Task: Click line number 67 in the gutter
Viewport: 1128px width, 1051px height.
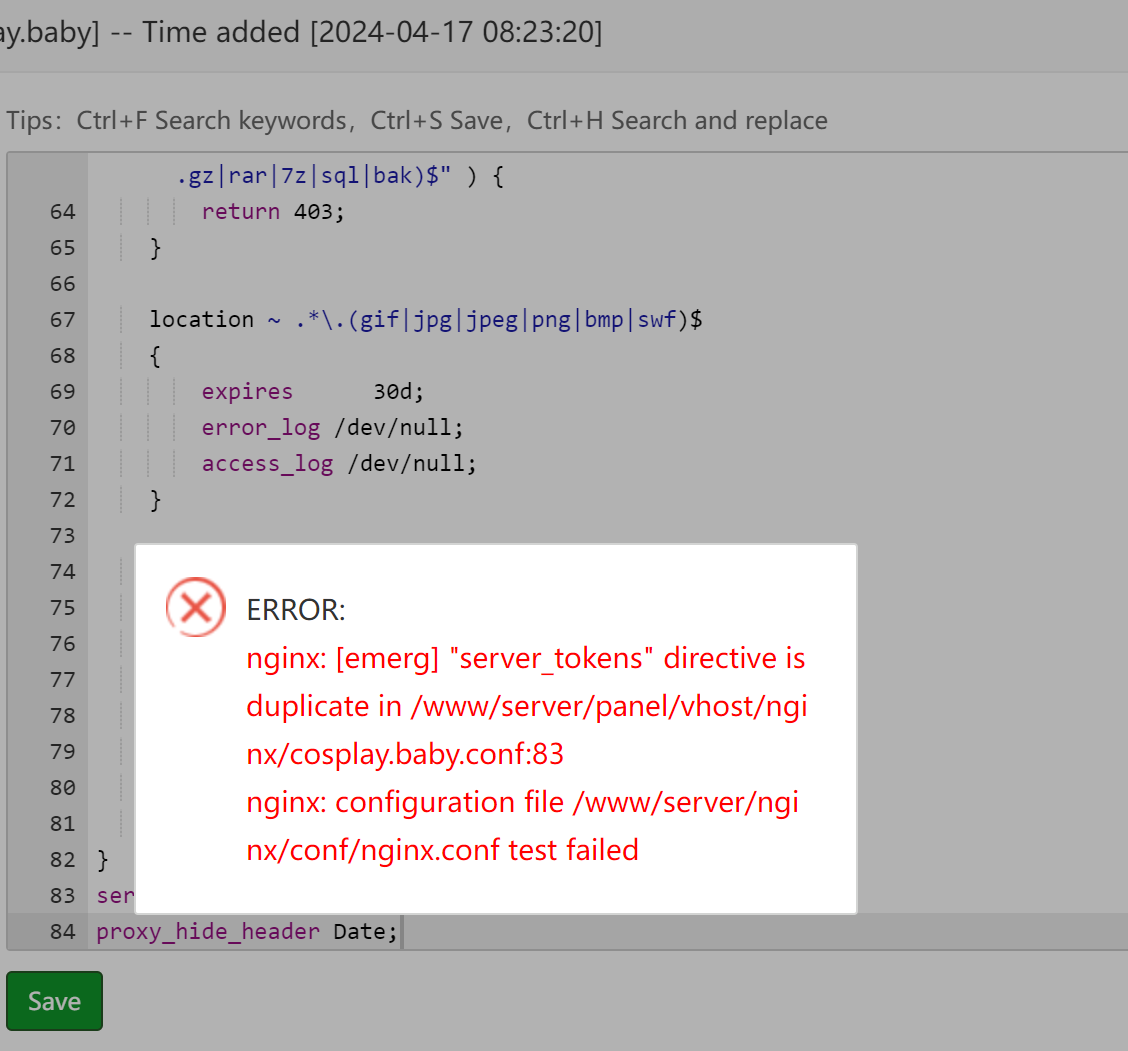Action: (62, 320)
